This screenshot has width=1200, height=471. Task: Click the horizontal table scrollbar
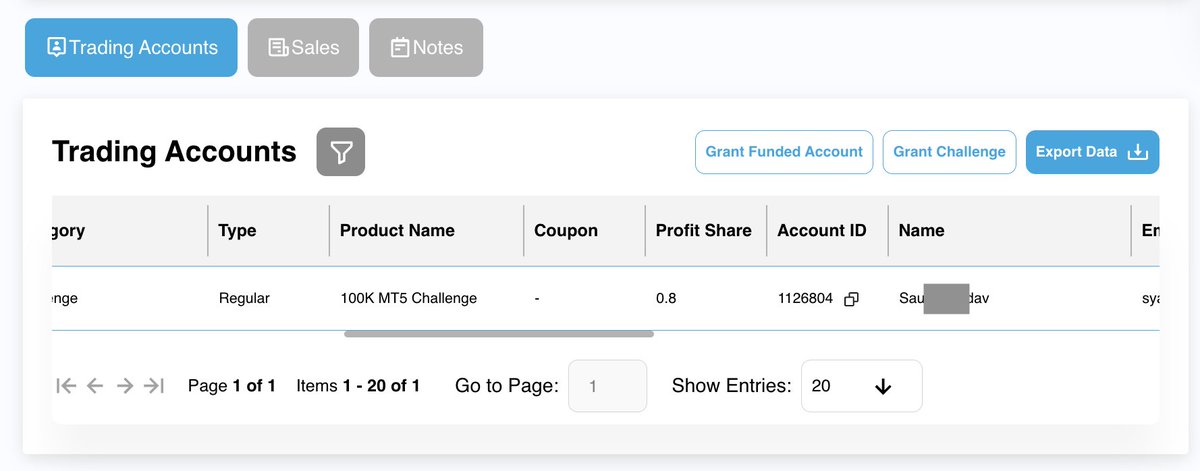pyautogui.click(x=499, y=334)
